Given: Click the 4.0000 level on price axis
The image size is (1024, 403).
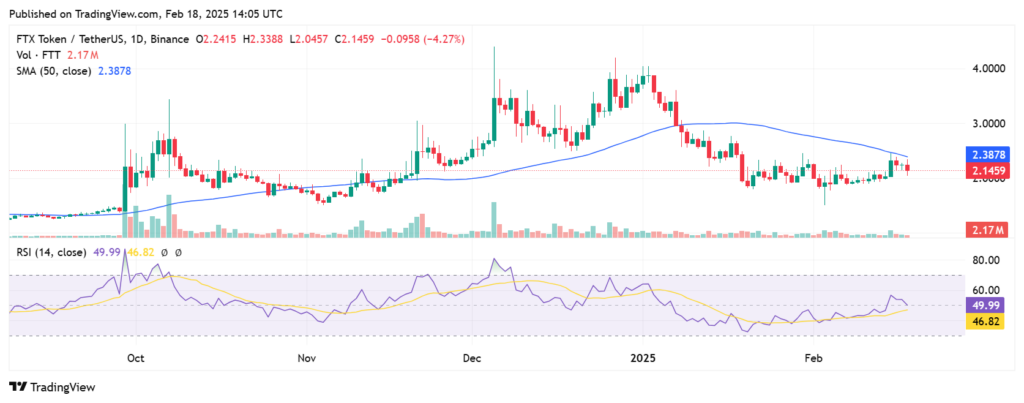Looking at the screenshot, I should click(988, 69).
